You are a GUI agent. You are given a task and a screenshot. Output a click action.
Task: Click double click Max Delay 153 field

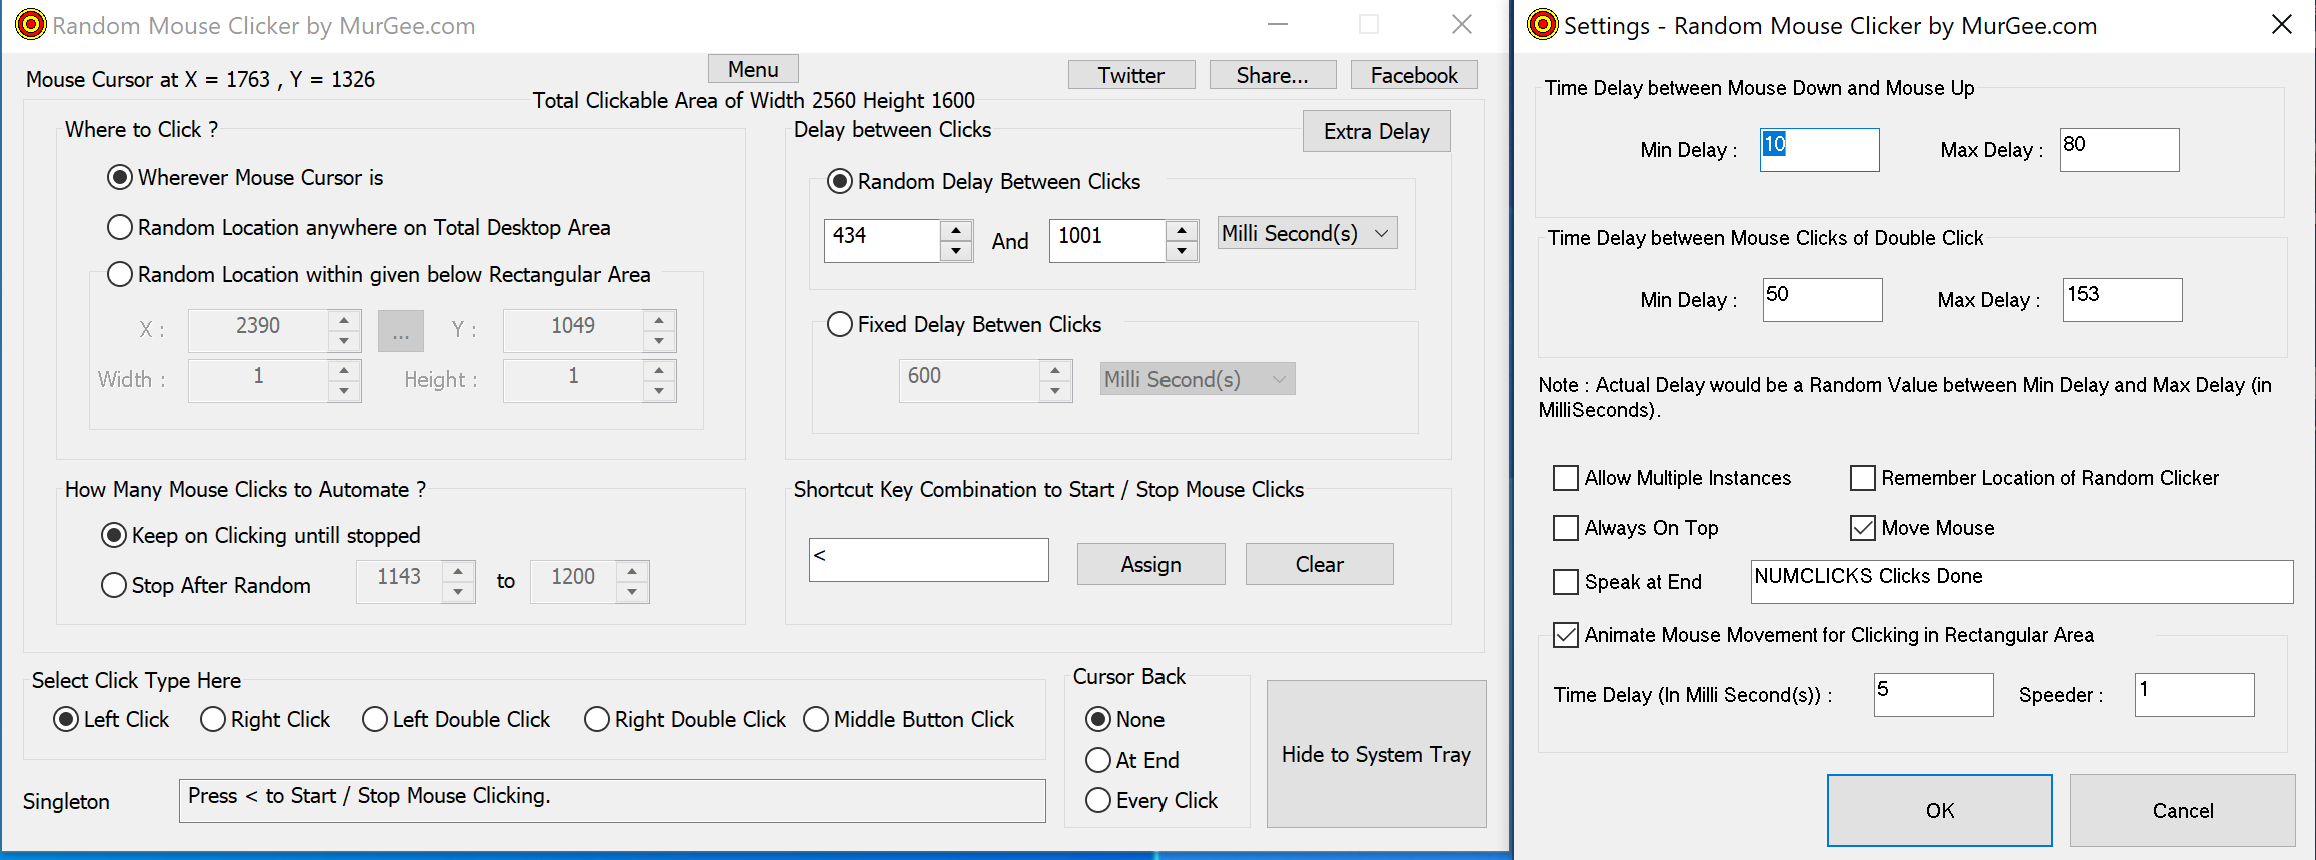click(2123, 300)
